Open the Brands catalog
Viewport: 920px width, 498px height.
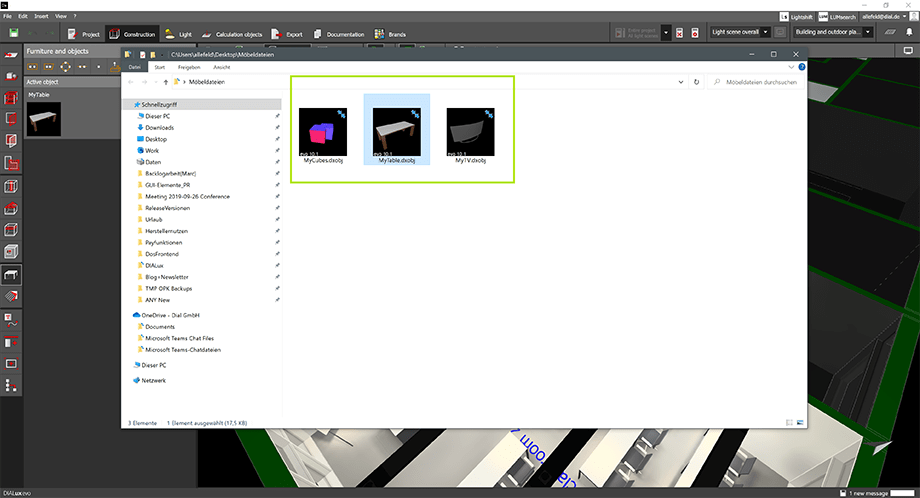[392, 34]
